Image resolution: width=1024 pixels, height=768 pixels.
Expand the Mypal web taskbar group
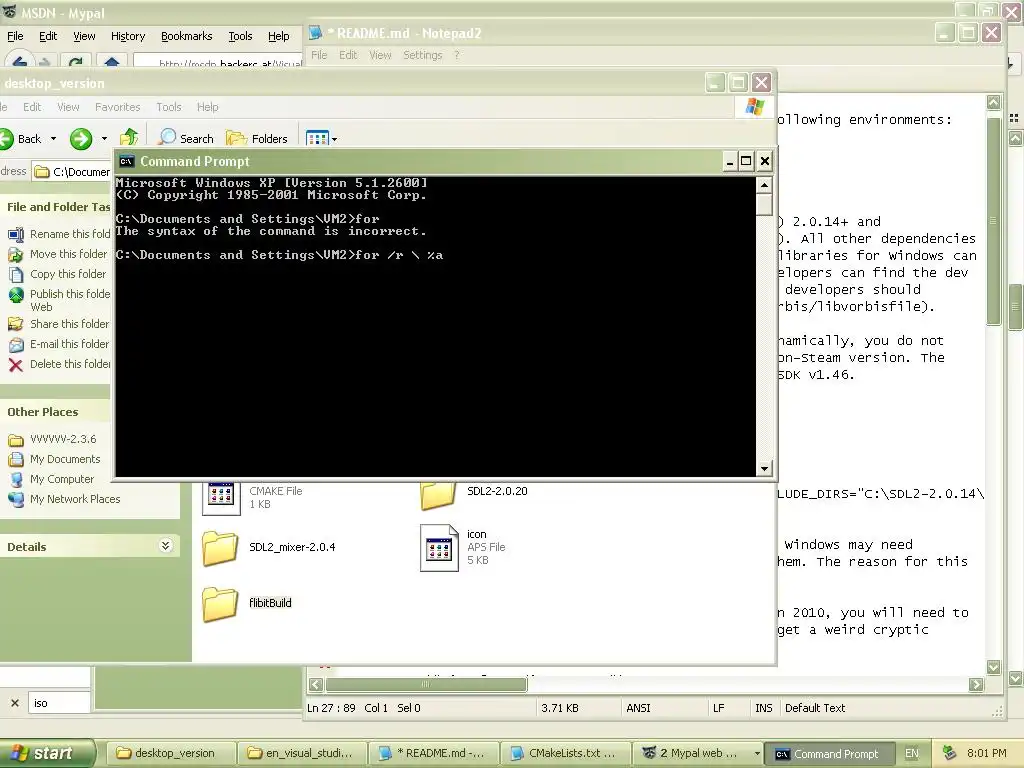pos(757,753)
